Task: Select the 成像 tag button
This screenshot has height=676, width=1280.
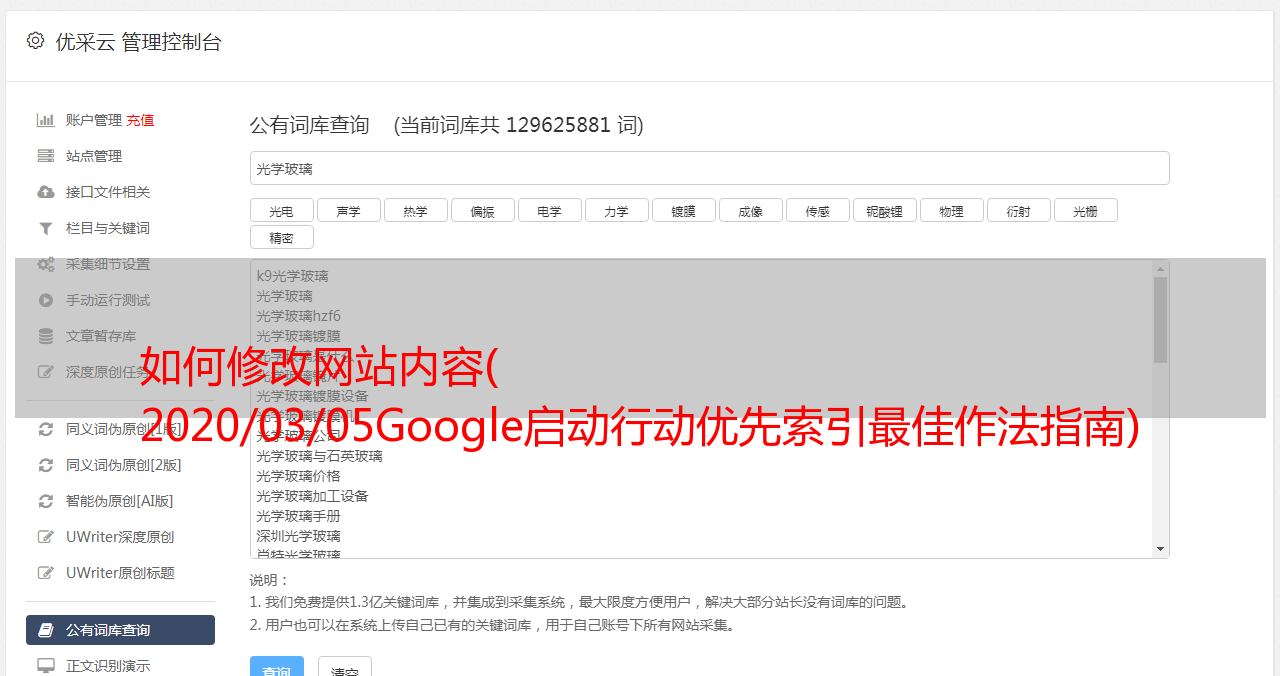Action: tap(750, 210)
